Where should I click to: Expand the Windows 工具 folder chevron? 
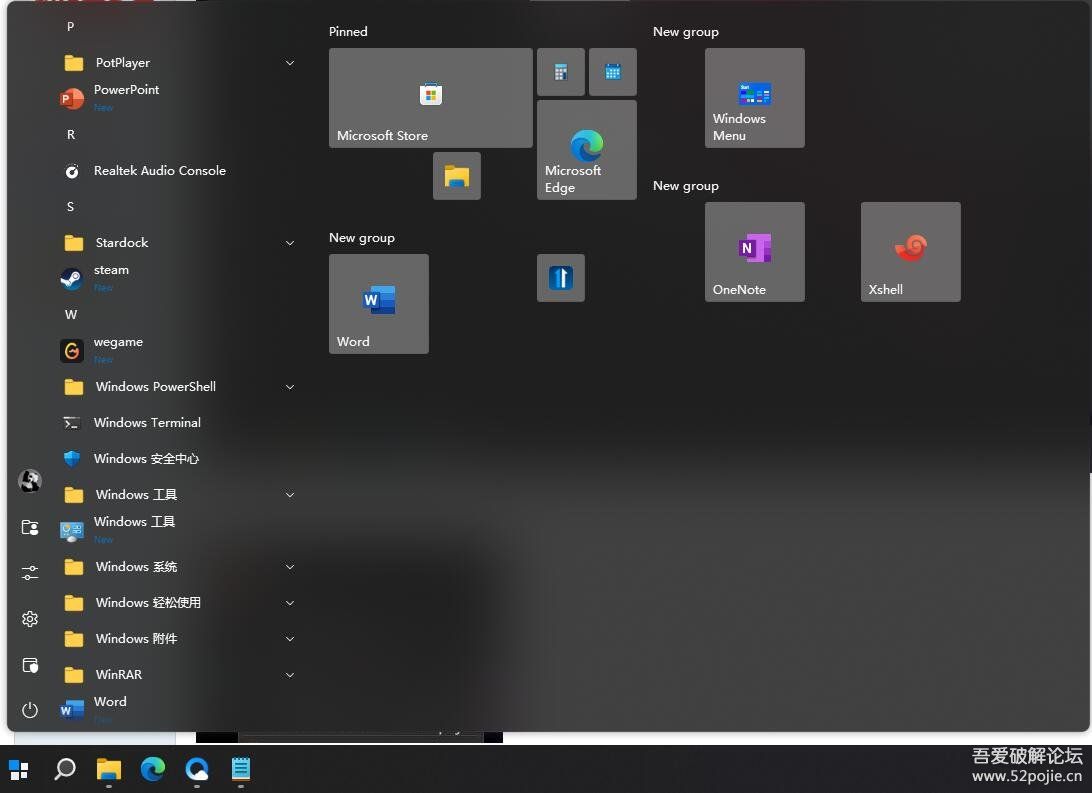coord(290,494)
